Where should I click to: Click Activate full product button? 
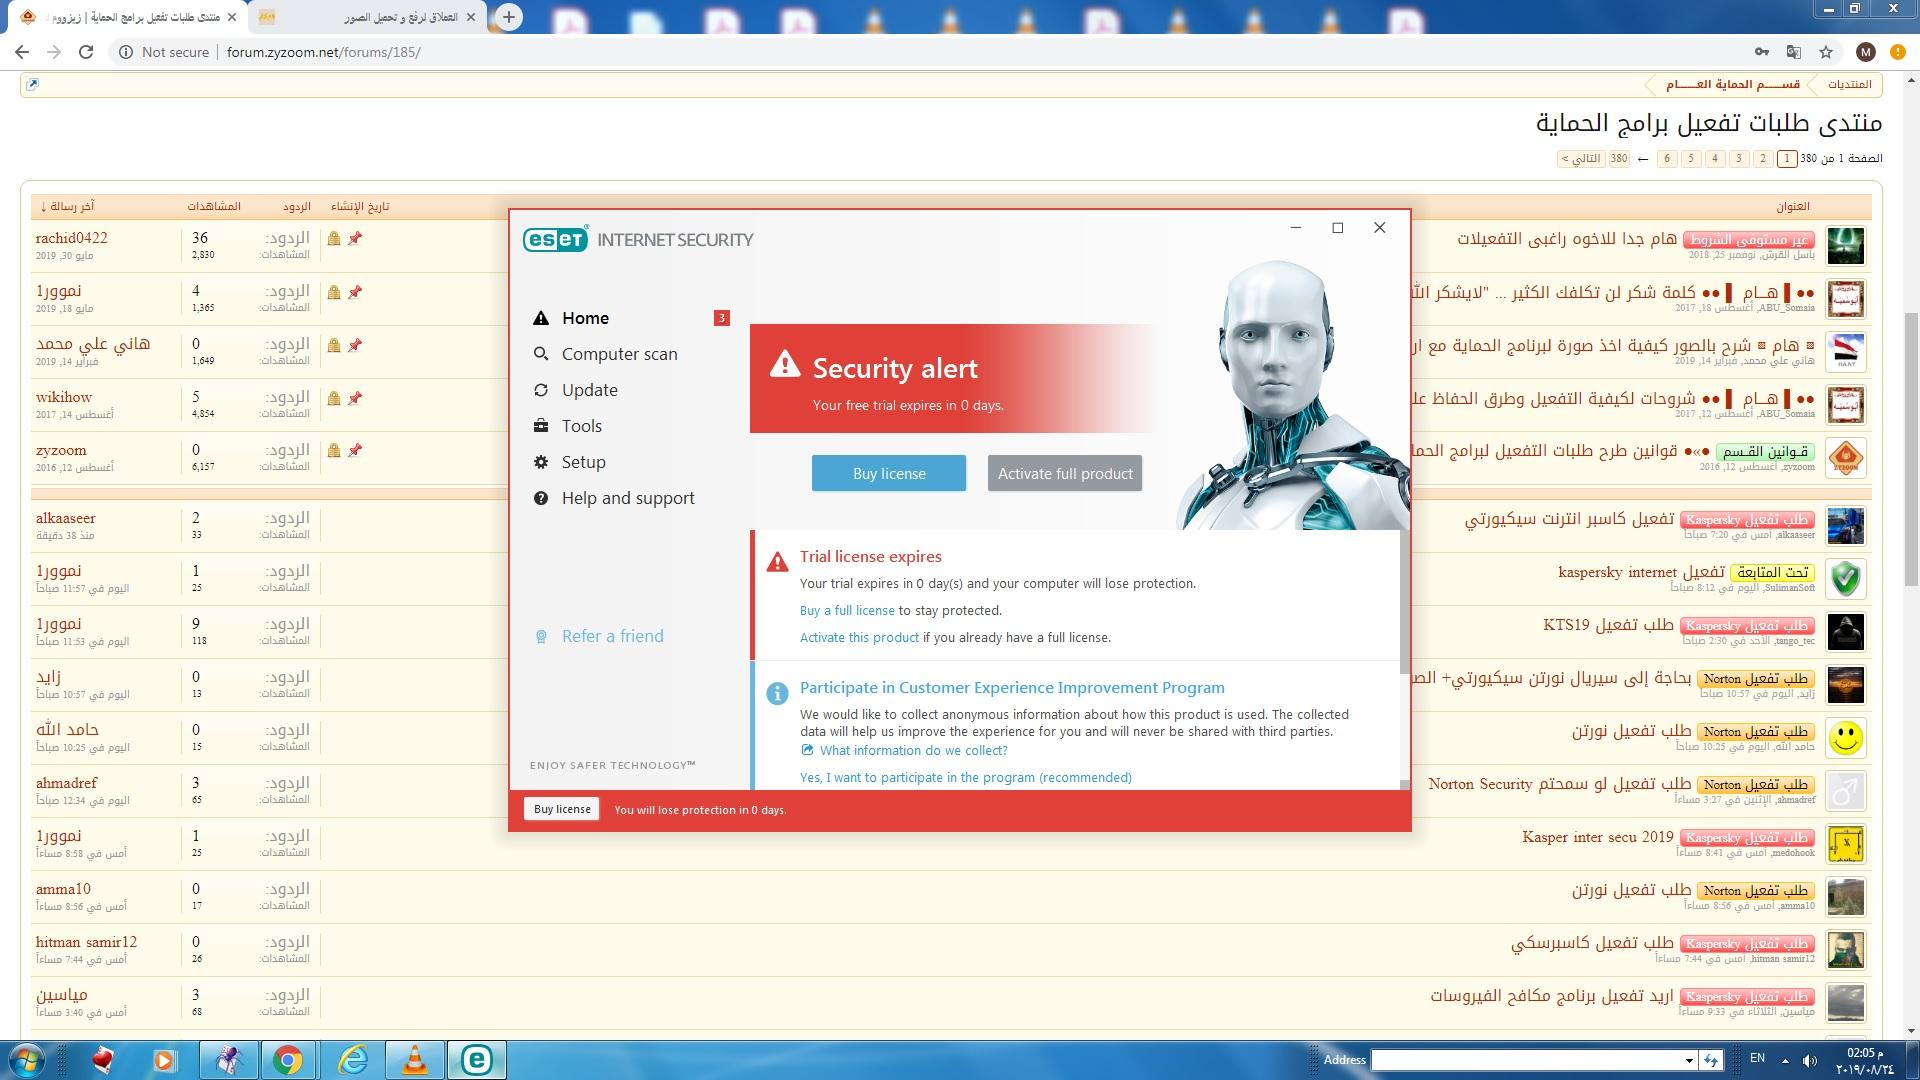(x=1065, y=473)
